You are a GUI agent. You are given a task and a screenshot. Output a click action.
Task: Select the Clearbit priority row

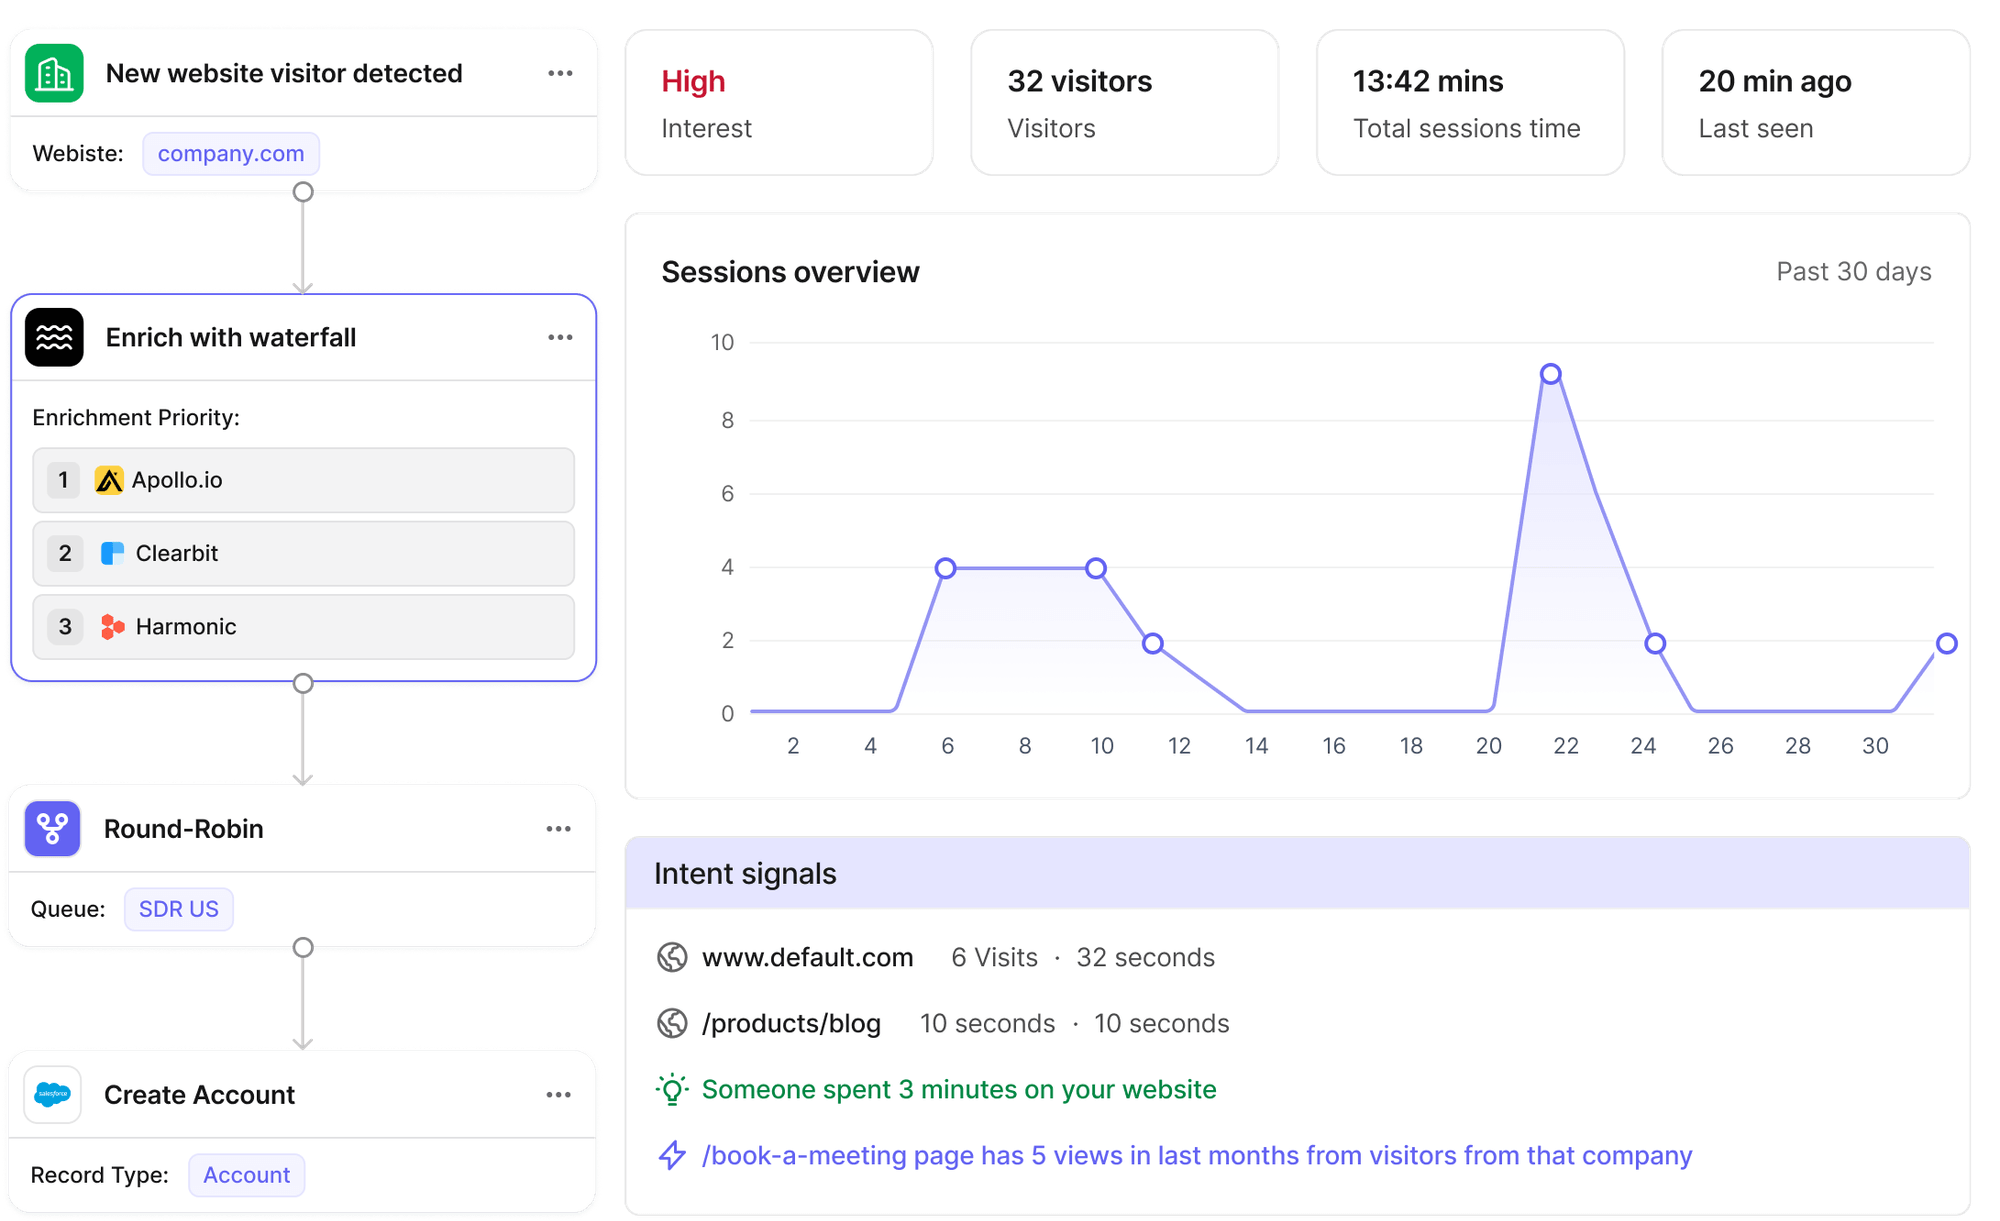click(303, 553)
